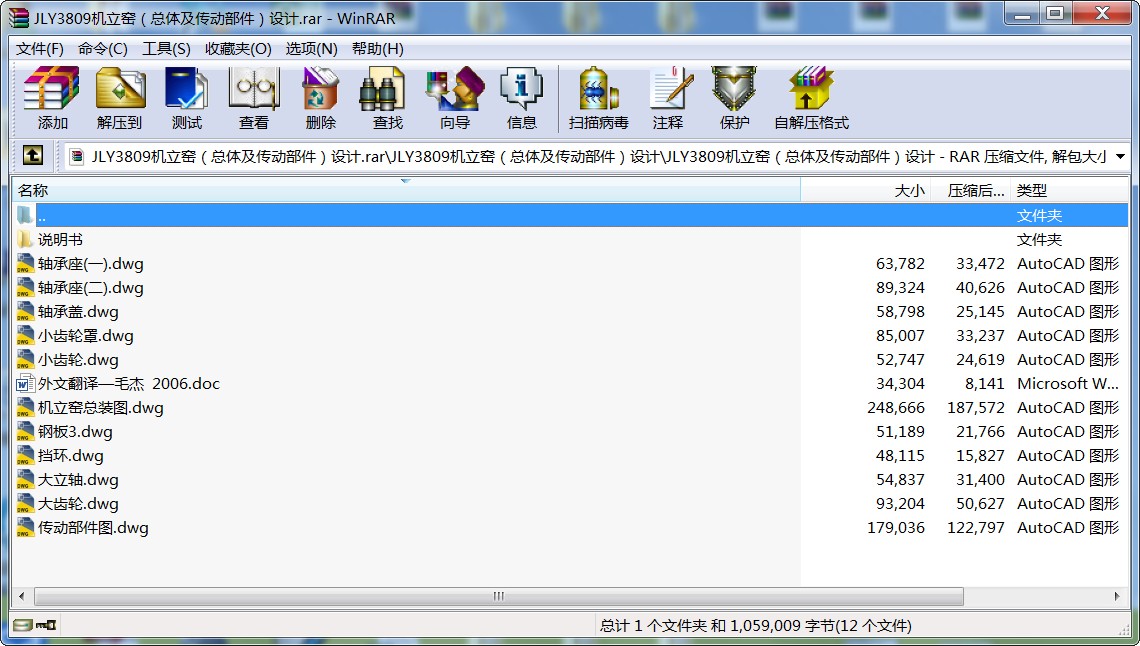This screenshot has height=646, width=1140.
Task: Click the 扫描病毒 virus scan icon
Action: [598, 98]
